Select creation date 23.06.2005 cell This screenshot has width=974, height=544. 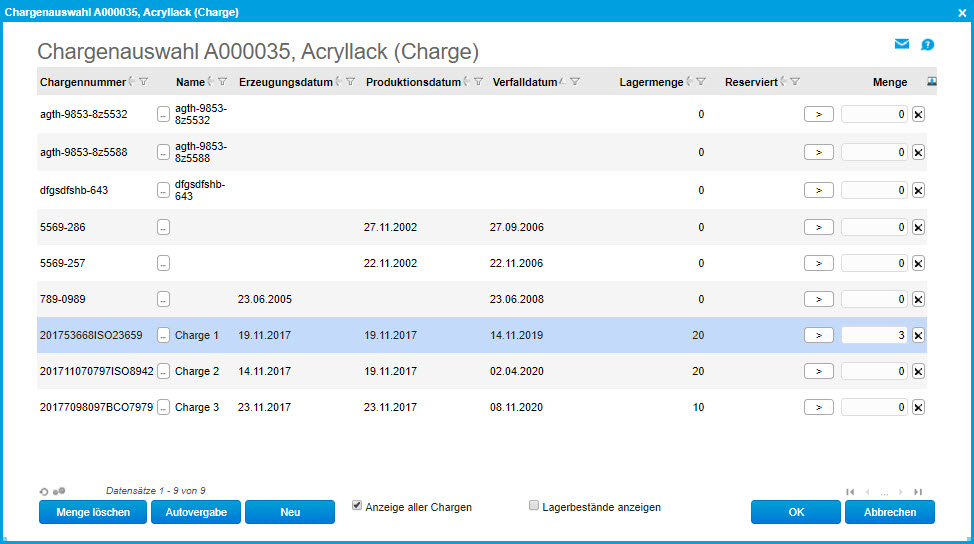(x=265, y=299)
